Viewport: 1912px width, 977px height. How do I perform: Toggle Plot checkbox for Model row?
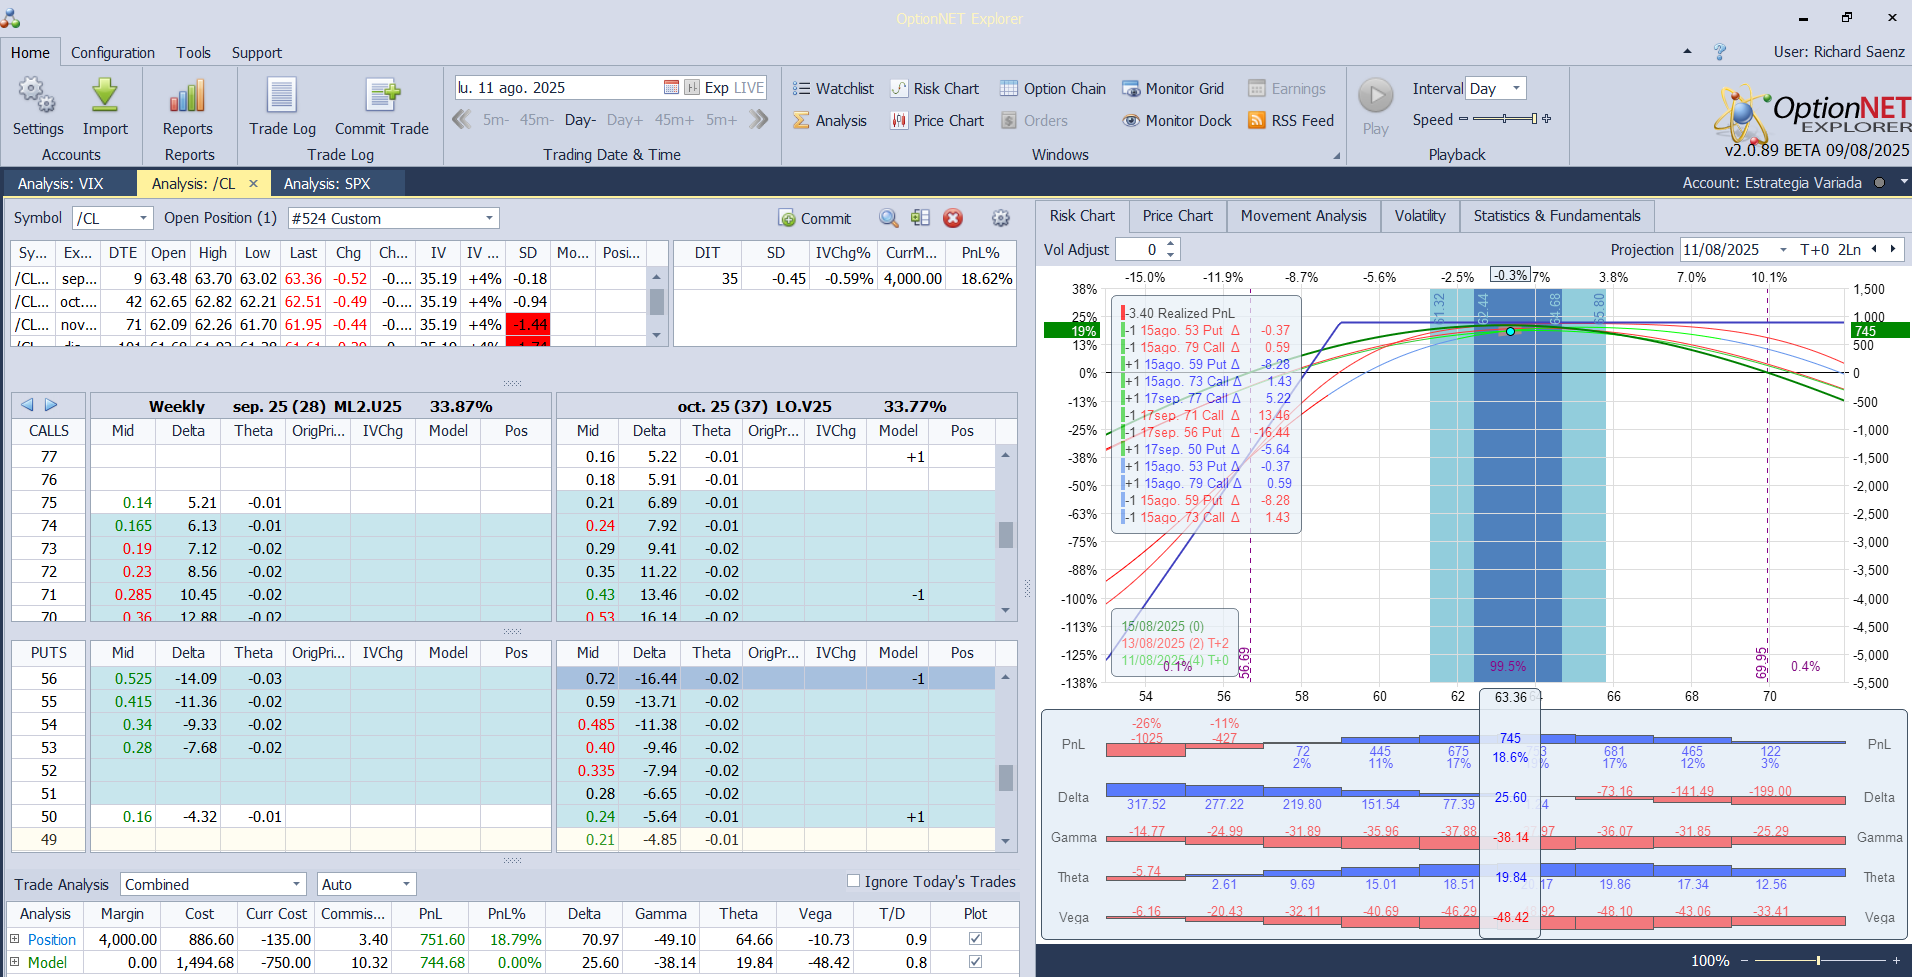(975, 962)
